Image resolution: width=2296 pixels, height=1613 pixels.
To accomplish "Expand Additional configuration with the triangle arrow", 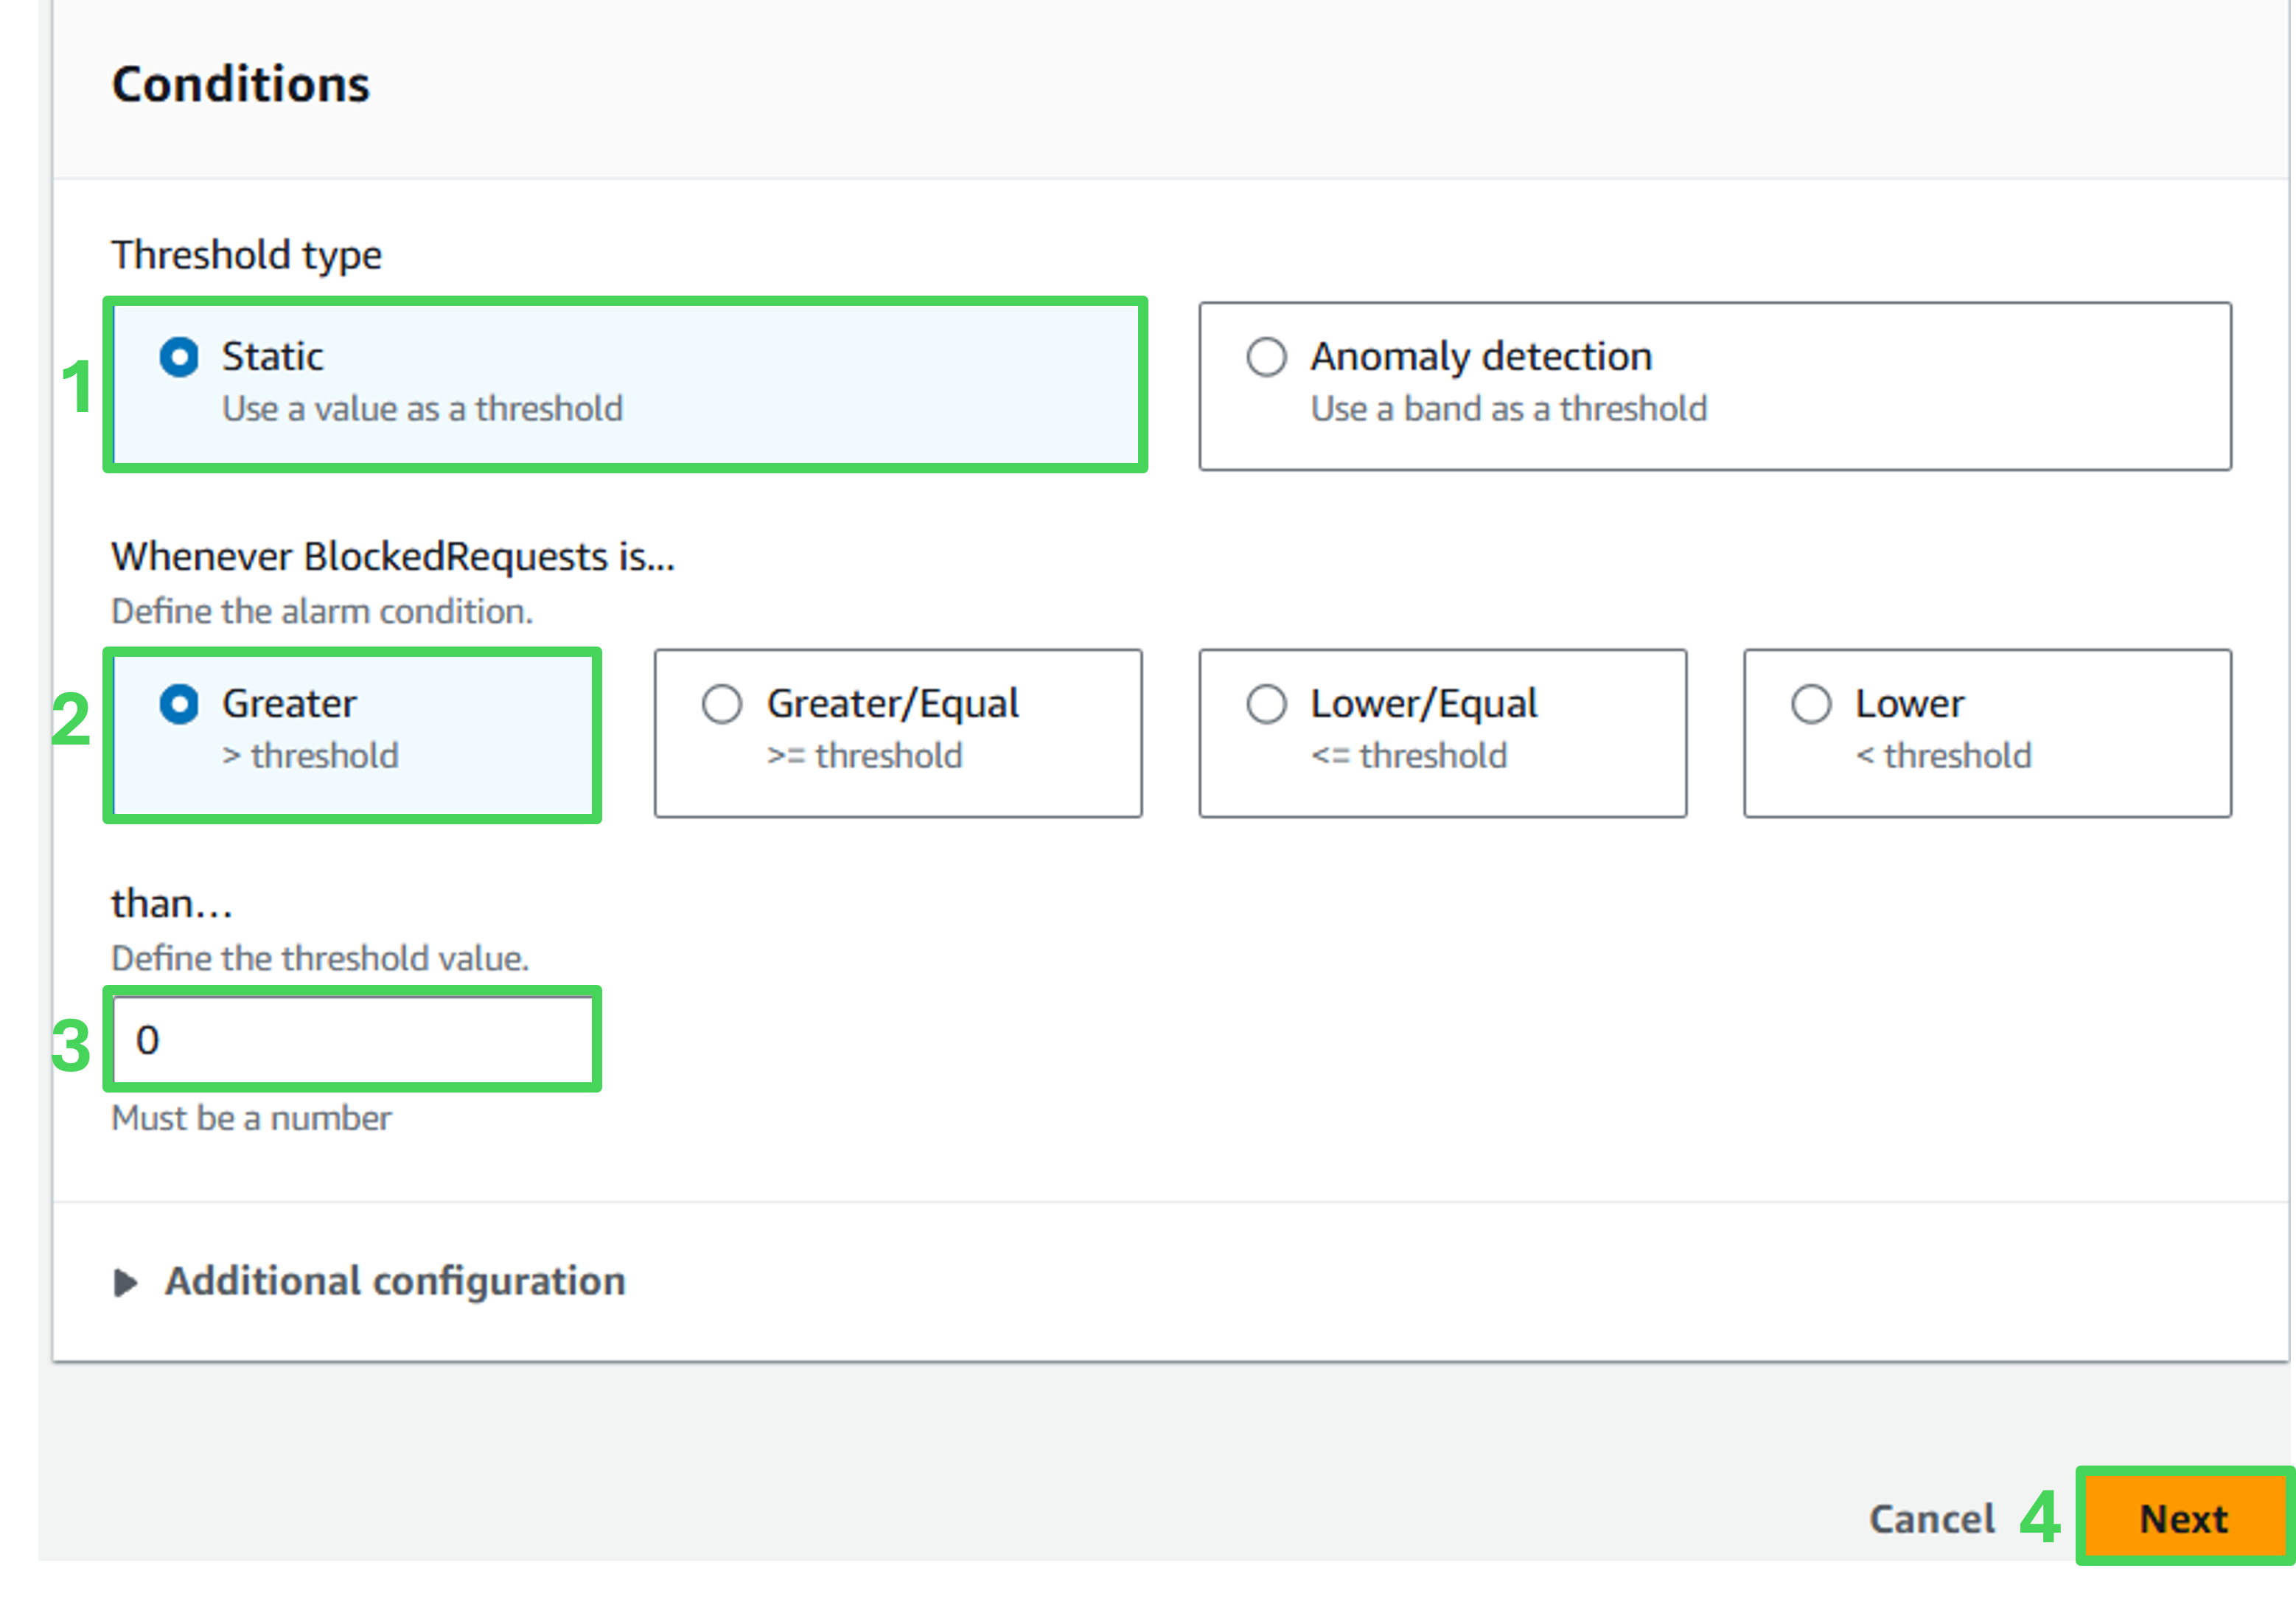I will click(x=125, y=1282).
